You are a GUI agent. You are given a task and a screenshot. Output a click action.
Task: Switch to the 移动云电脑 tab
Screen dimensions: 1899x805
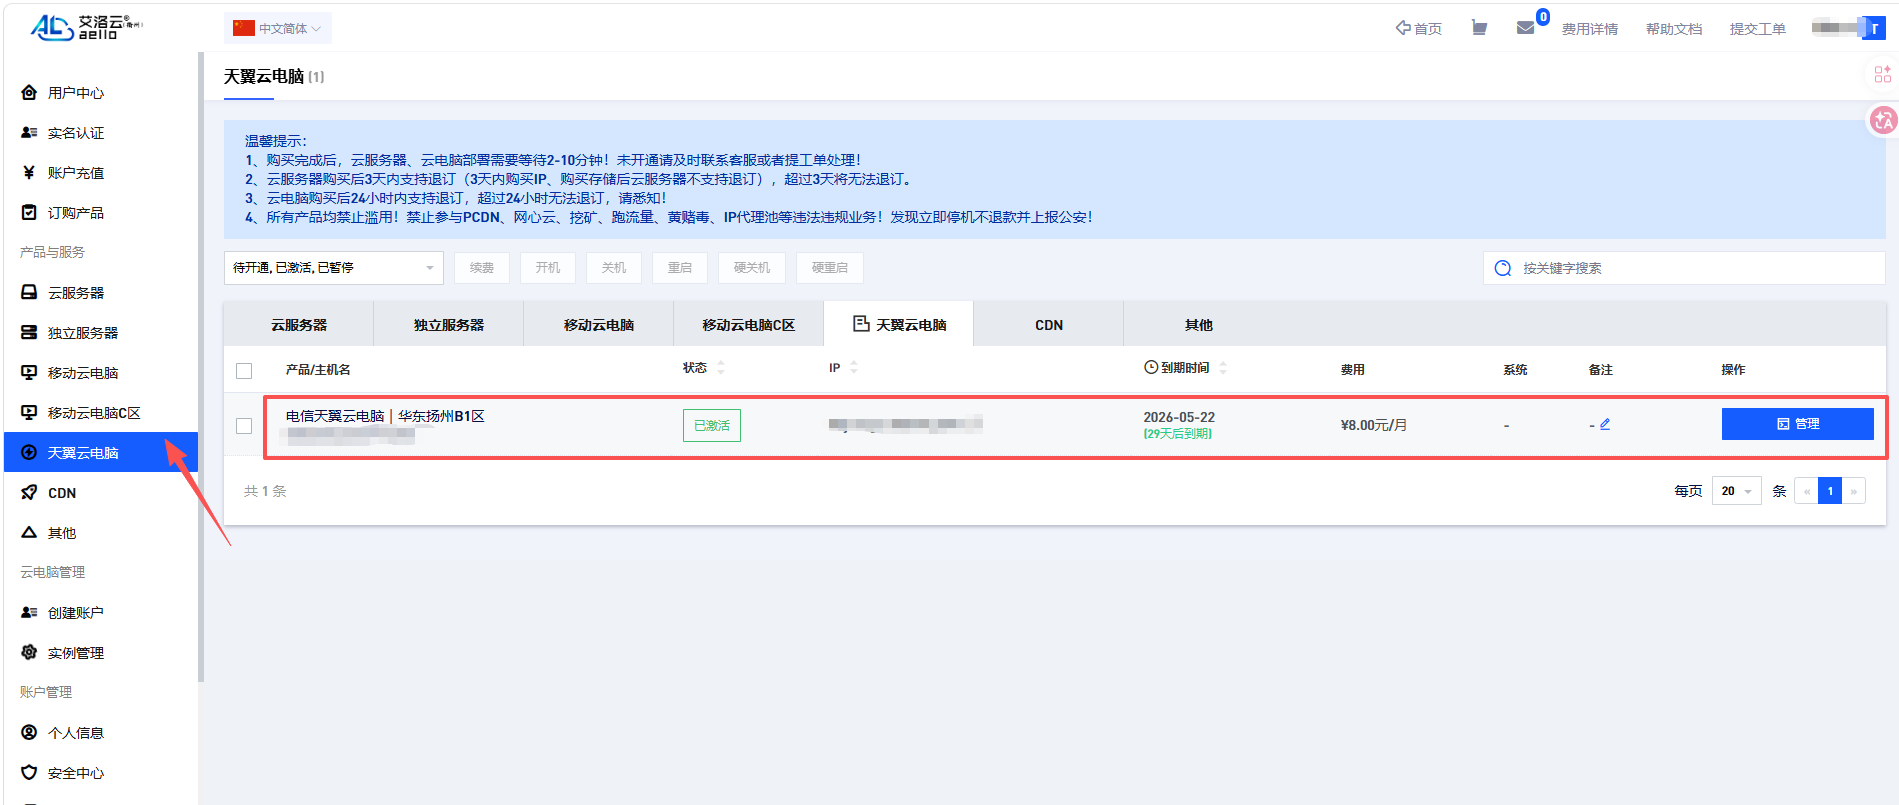(598, 325)
